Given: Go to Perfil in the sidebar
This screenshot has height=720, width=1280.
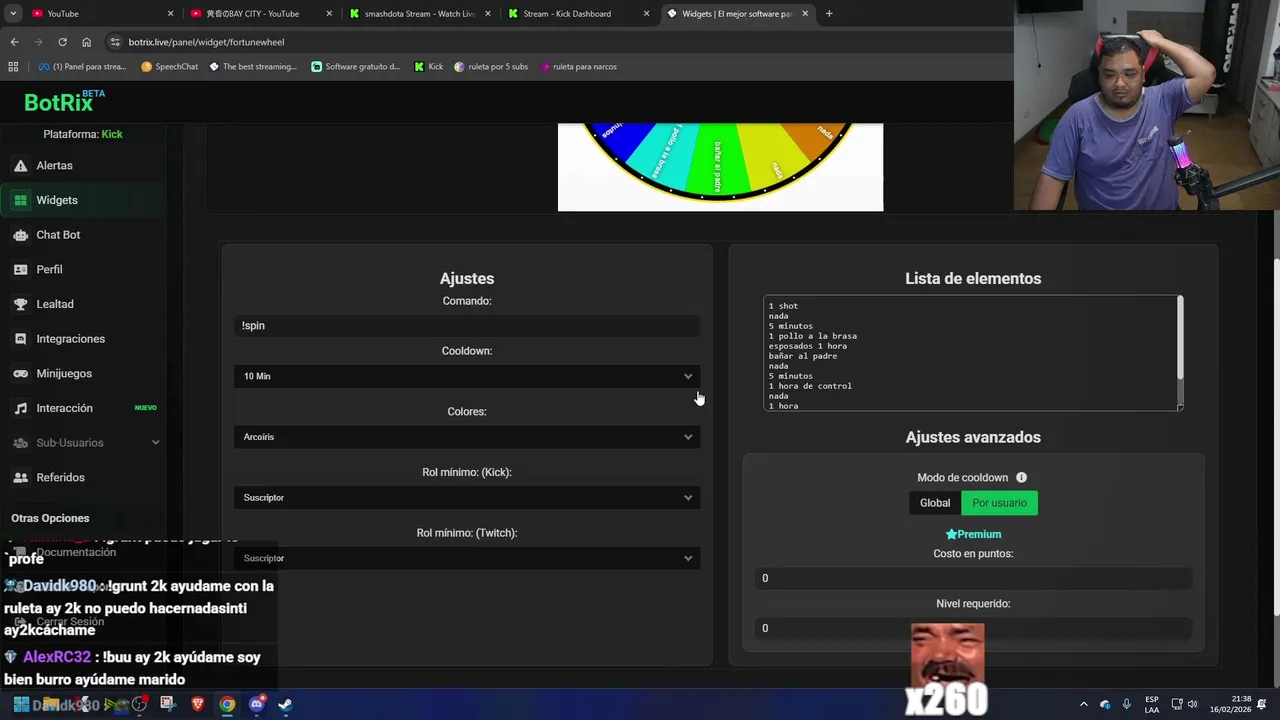Looking at the screenshot, I should (x=49, y=270).
